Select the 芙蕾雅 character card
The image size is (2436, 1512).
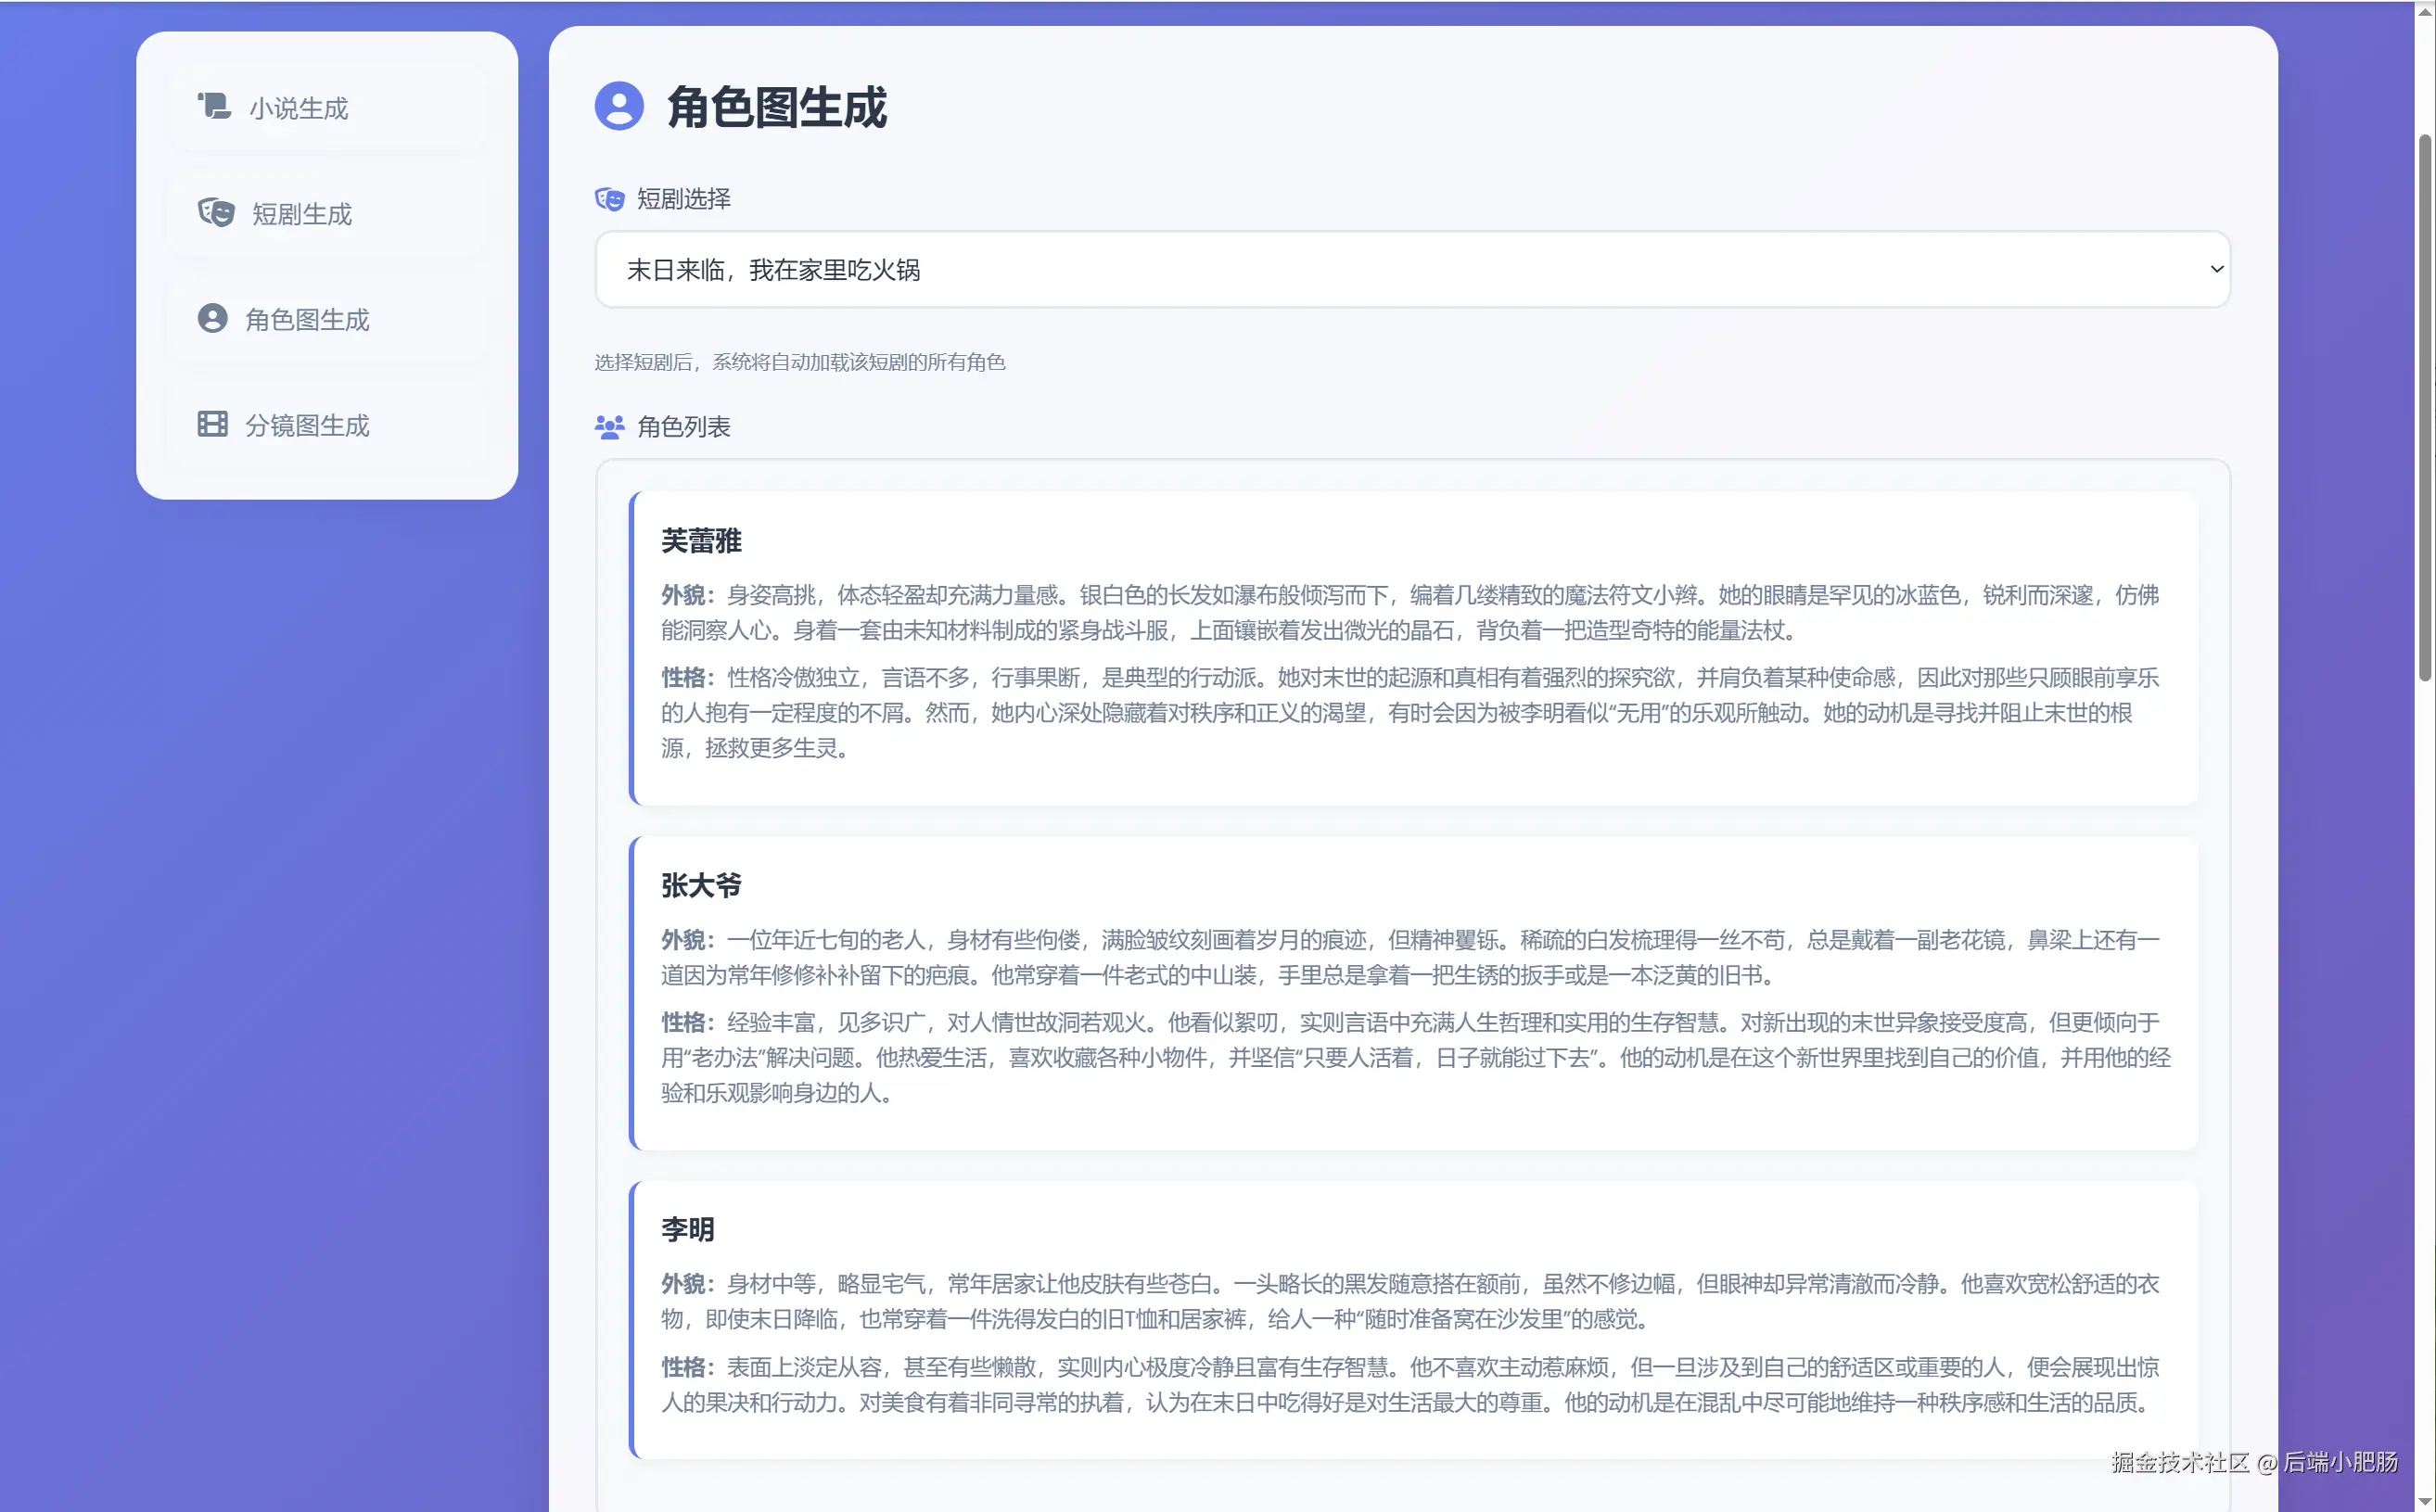point(1412,648)
